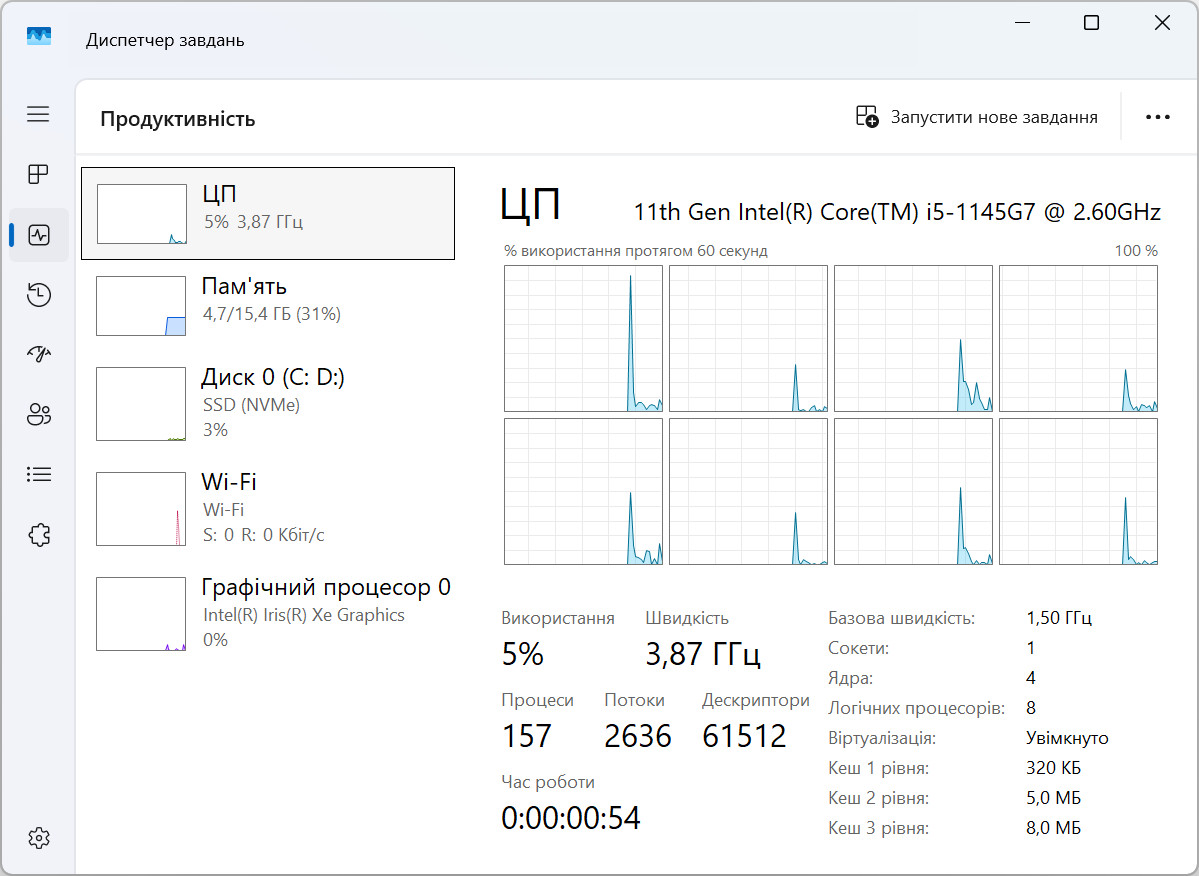
Task: Click the Task Manager app icon in title bar
Action: (39, 38)
